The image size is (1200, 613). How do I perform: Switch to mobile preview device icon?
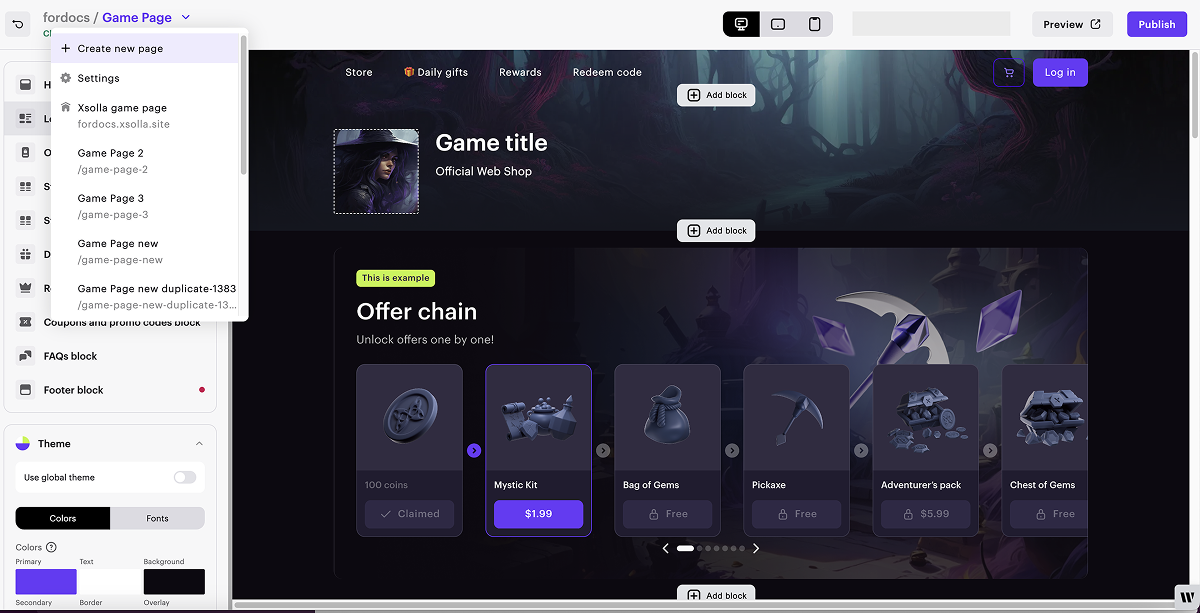click(x=815, y=24)
